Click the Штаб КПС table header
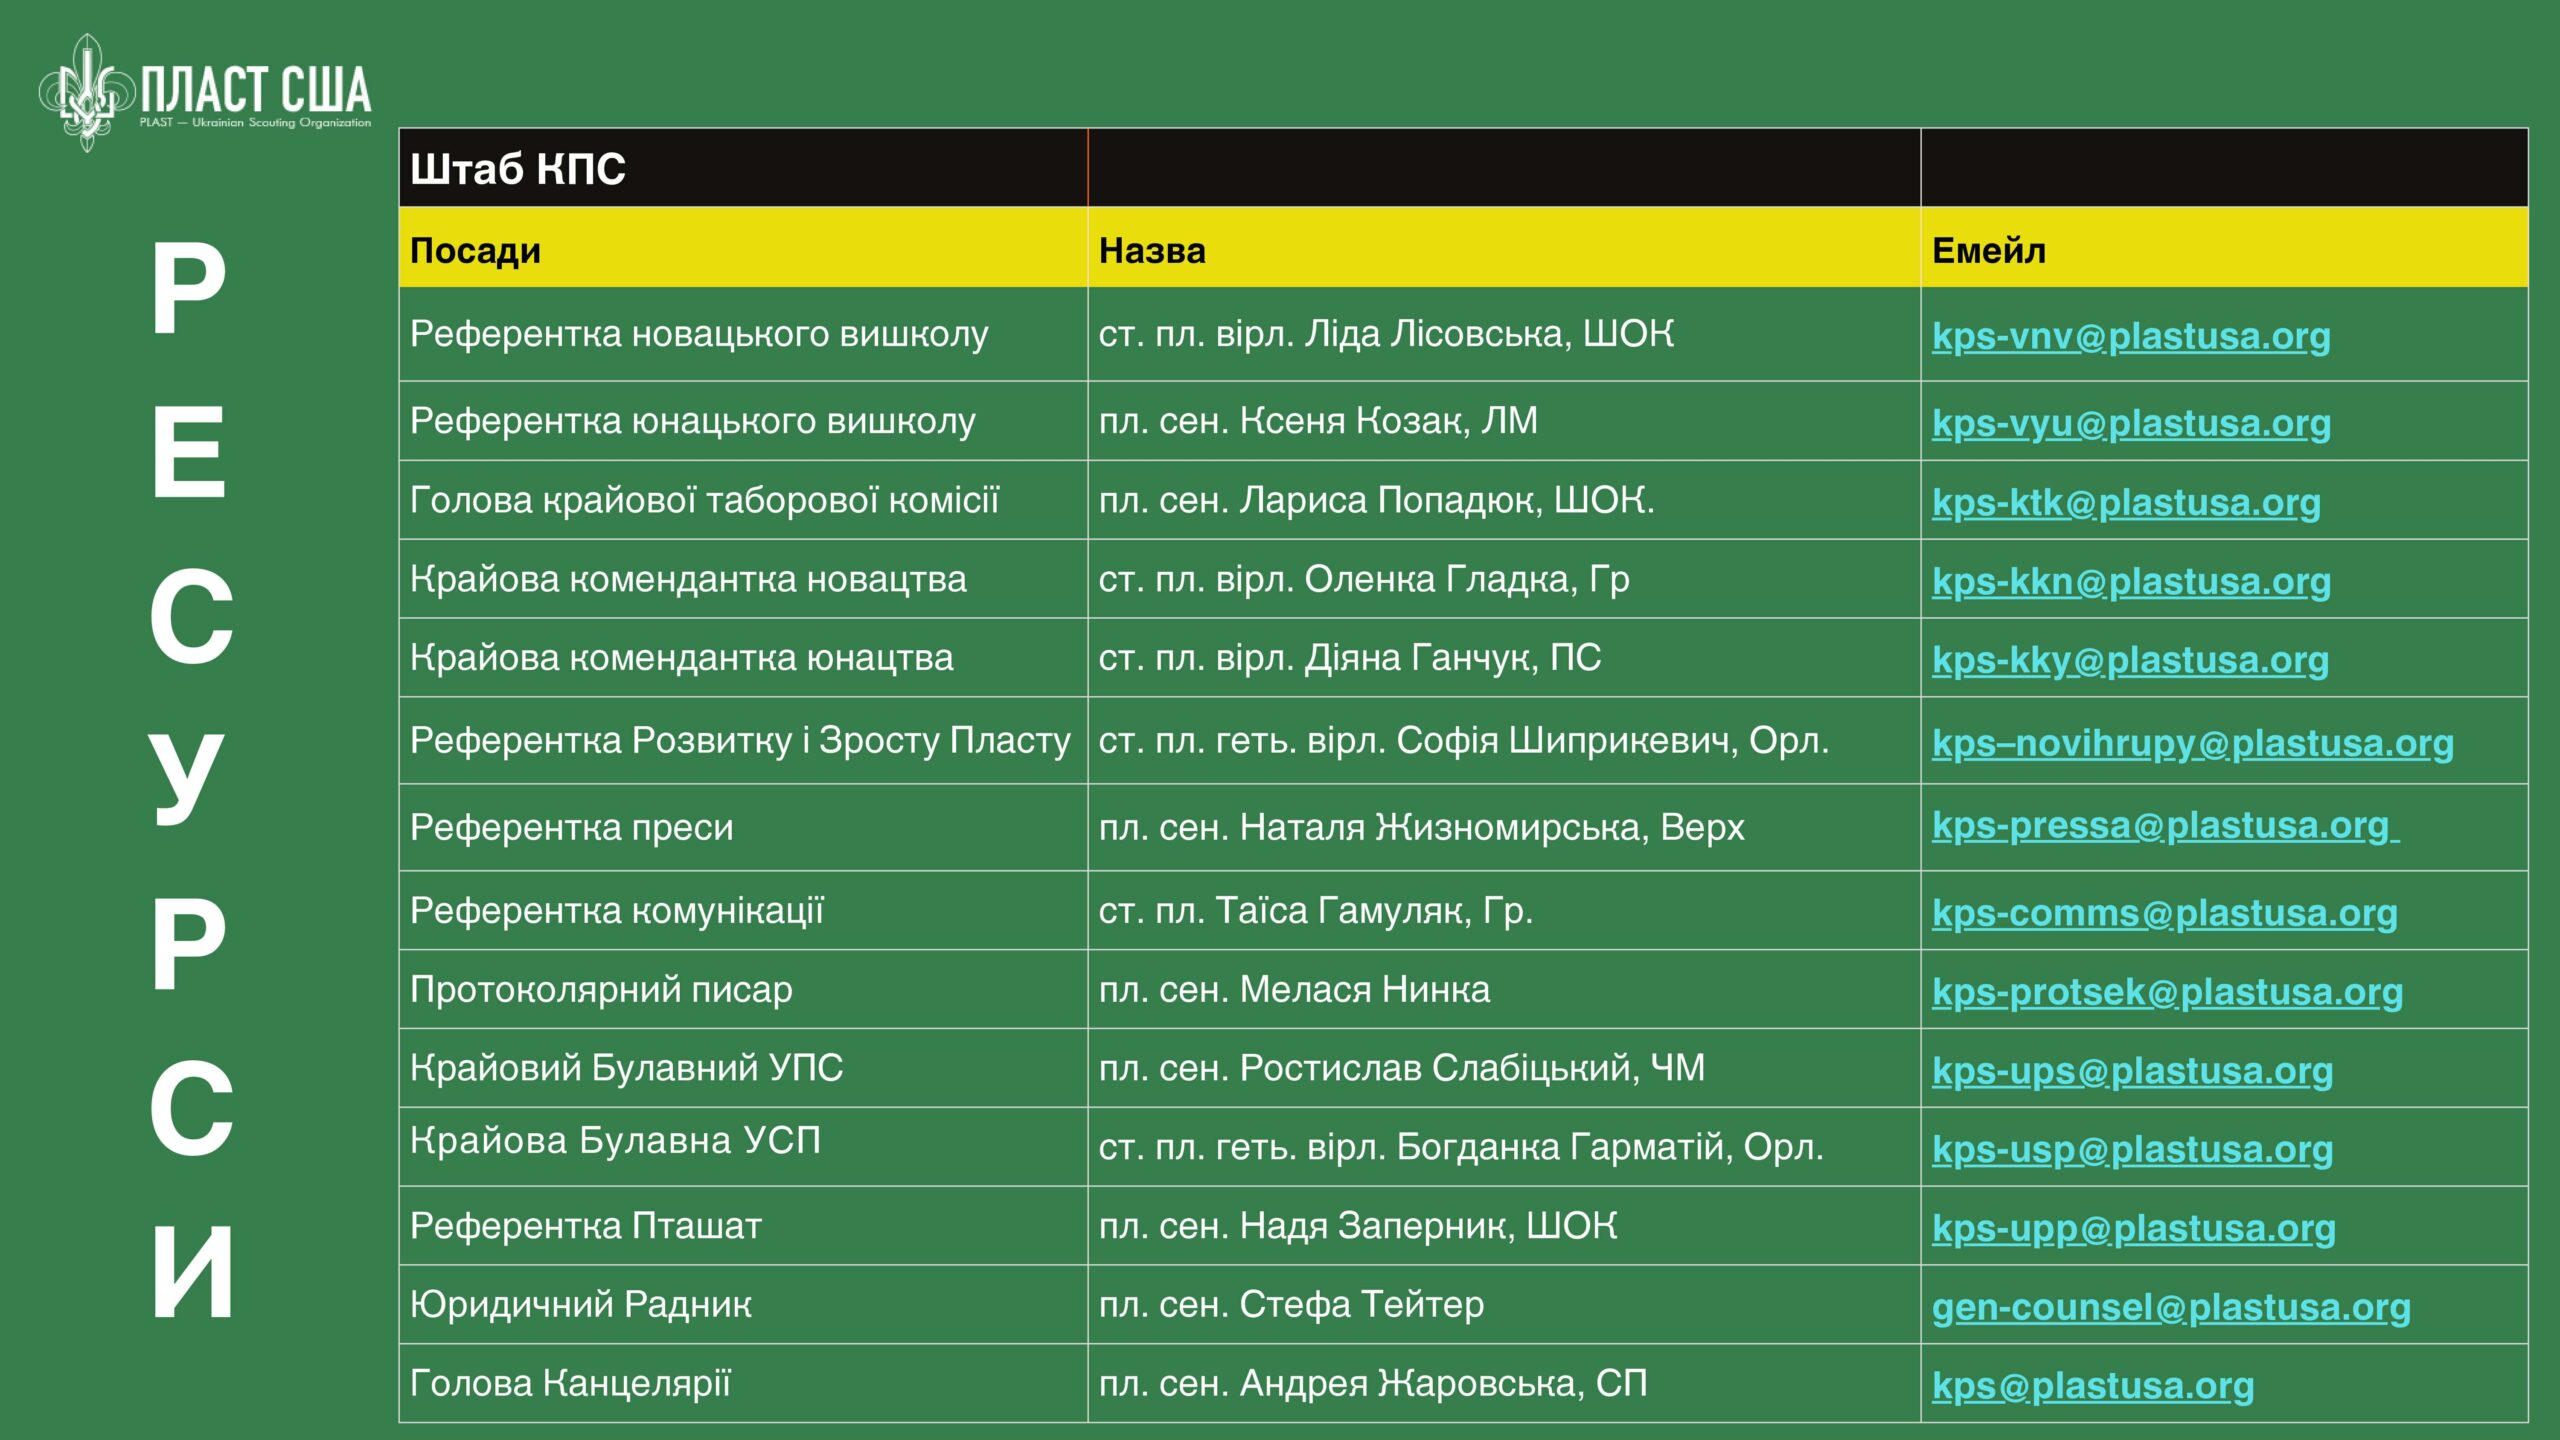 [x=518, y=169]
